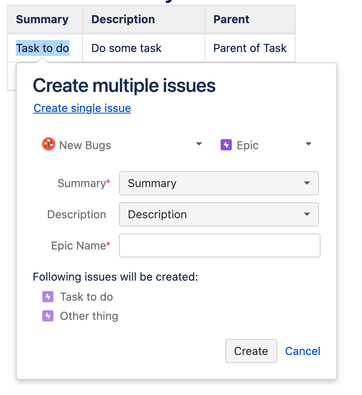This screenshot has width=362, height=395.
Task: Click the Epic icon beside Task to do
Action: pos(48,296)
